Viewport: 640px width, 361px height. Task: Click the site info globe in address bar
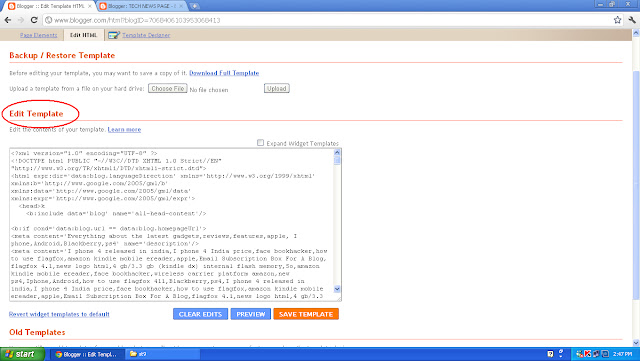49,20
